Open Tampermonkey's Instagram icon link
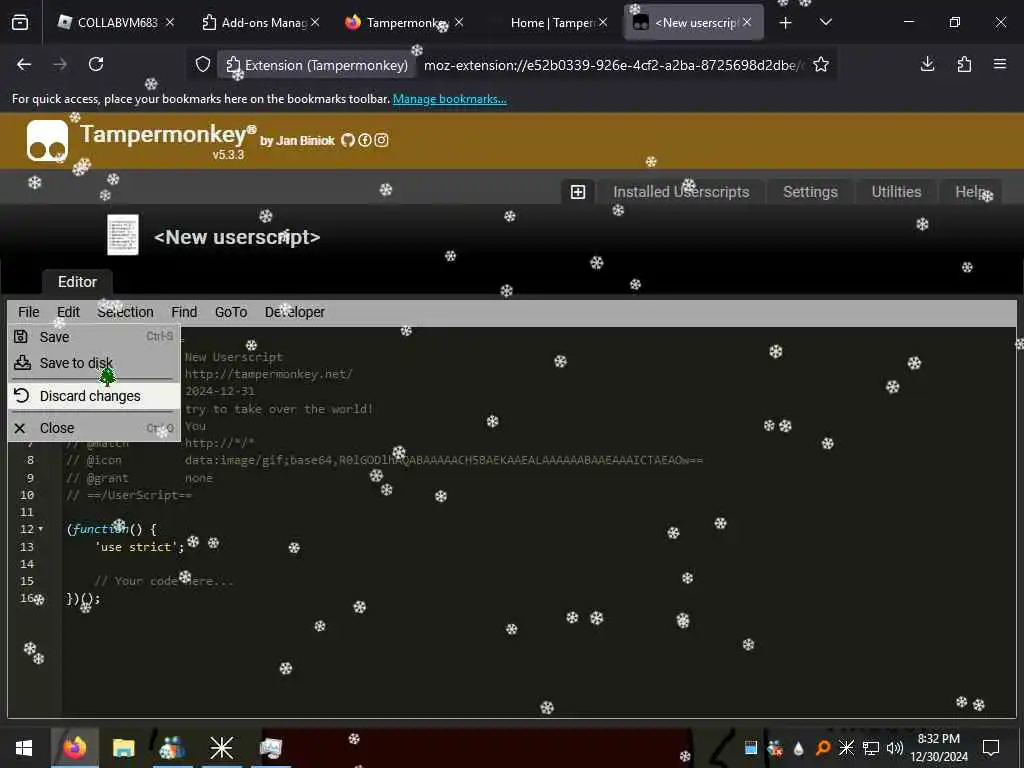This screenshot has height=768, width=1024. (381, 140)
